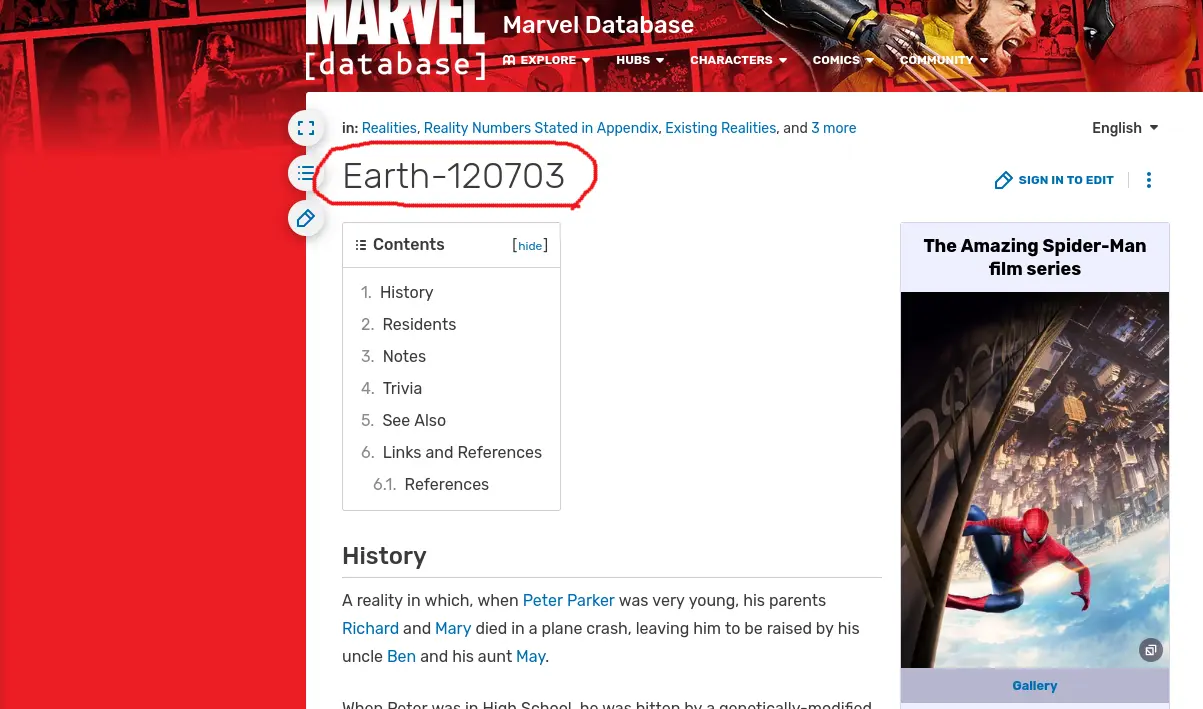Open the Mary link
This screenshot has width=1203, height=709.
(453, 628)
